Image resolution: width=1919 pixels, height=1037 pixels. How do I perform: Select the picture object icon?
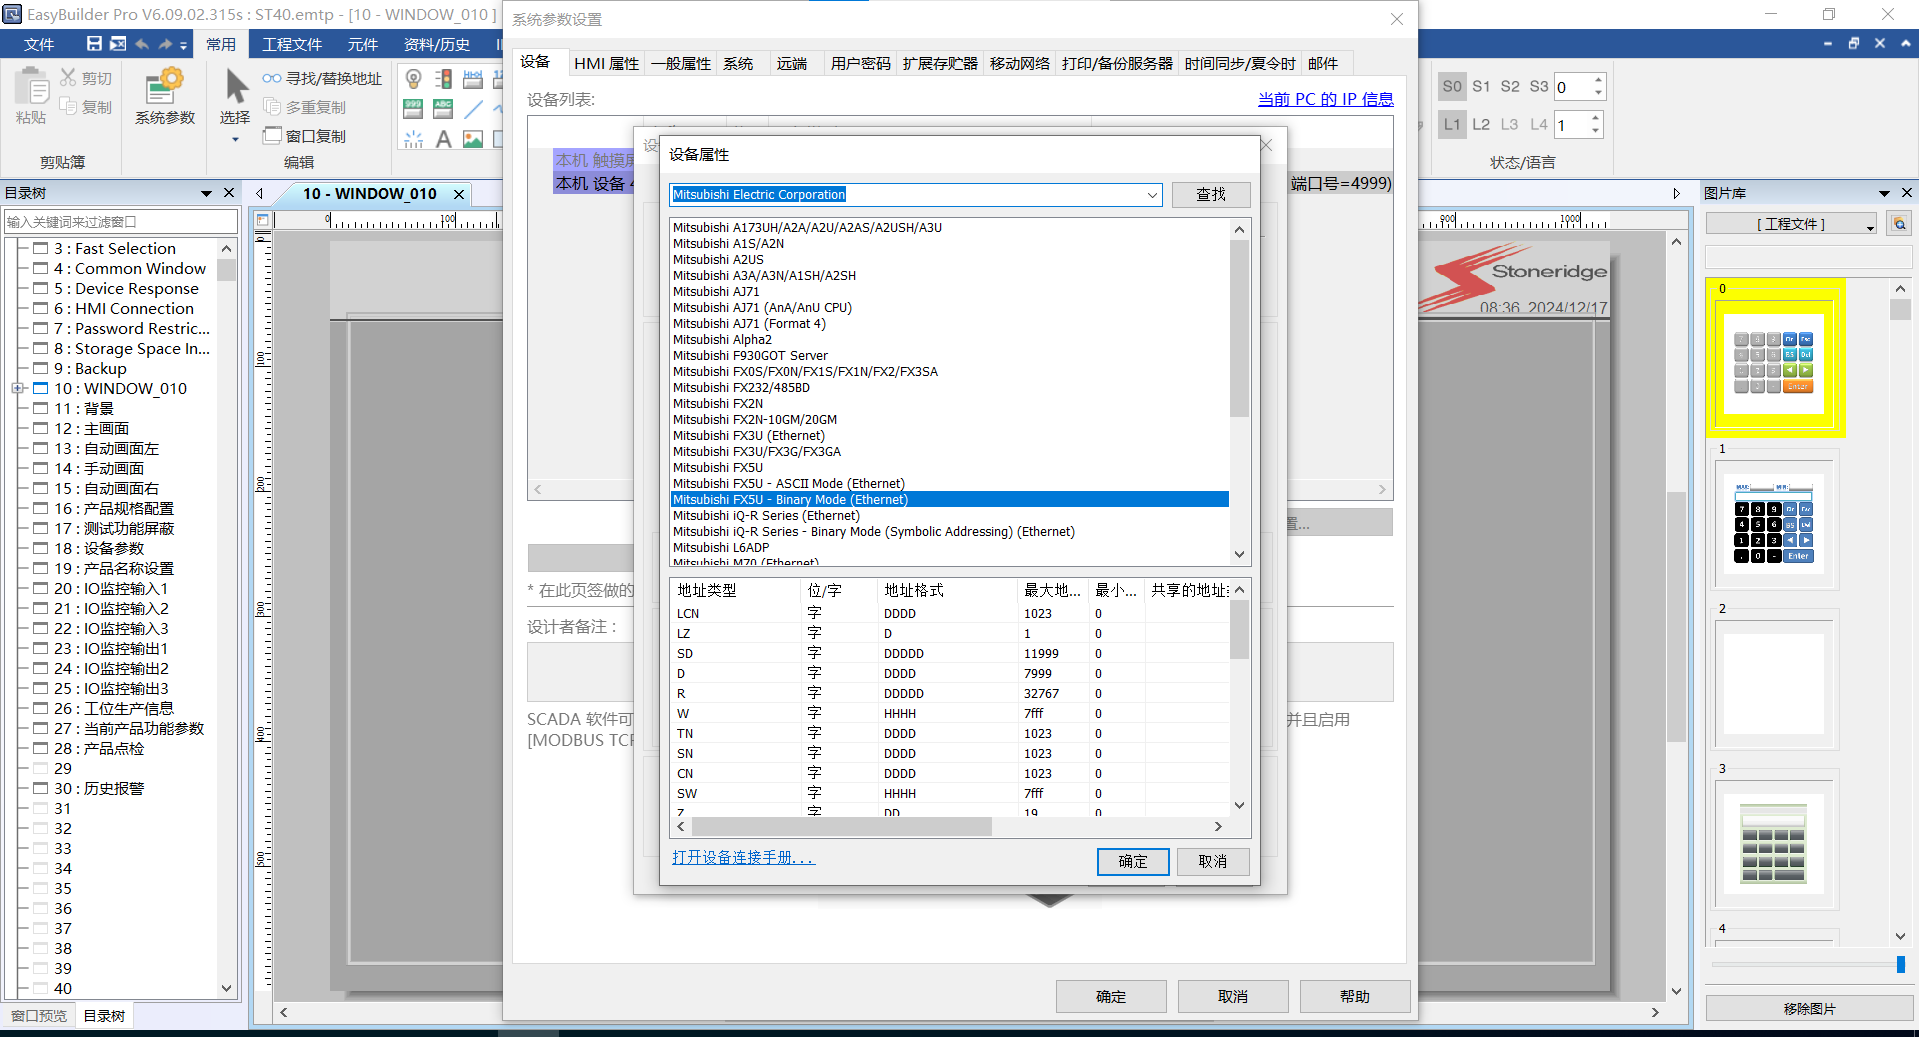[473, 139]
